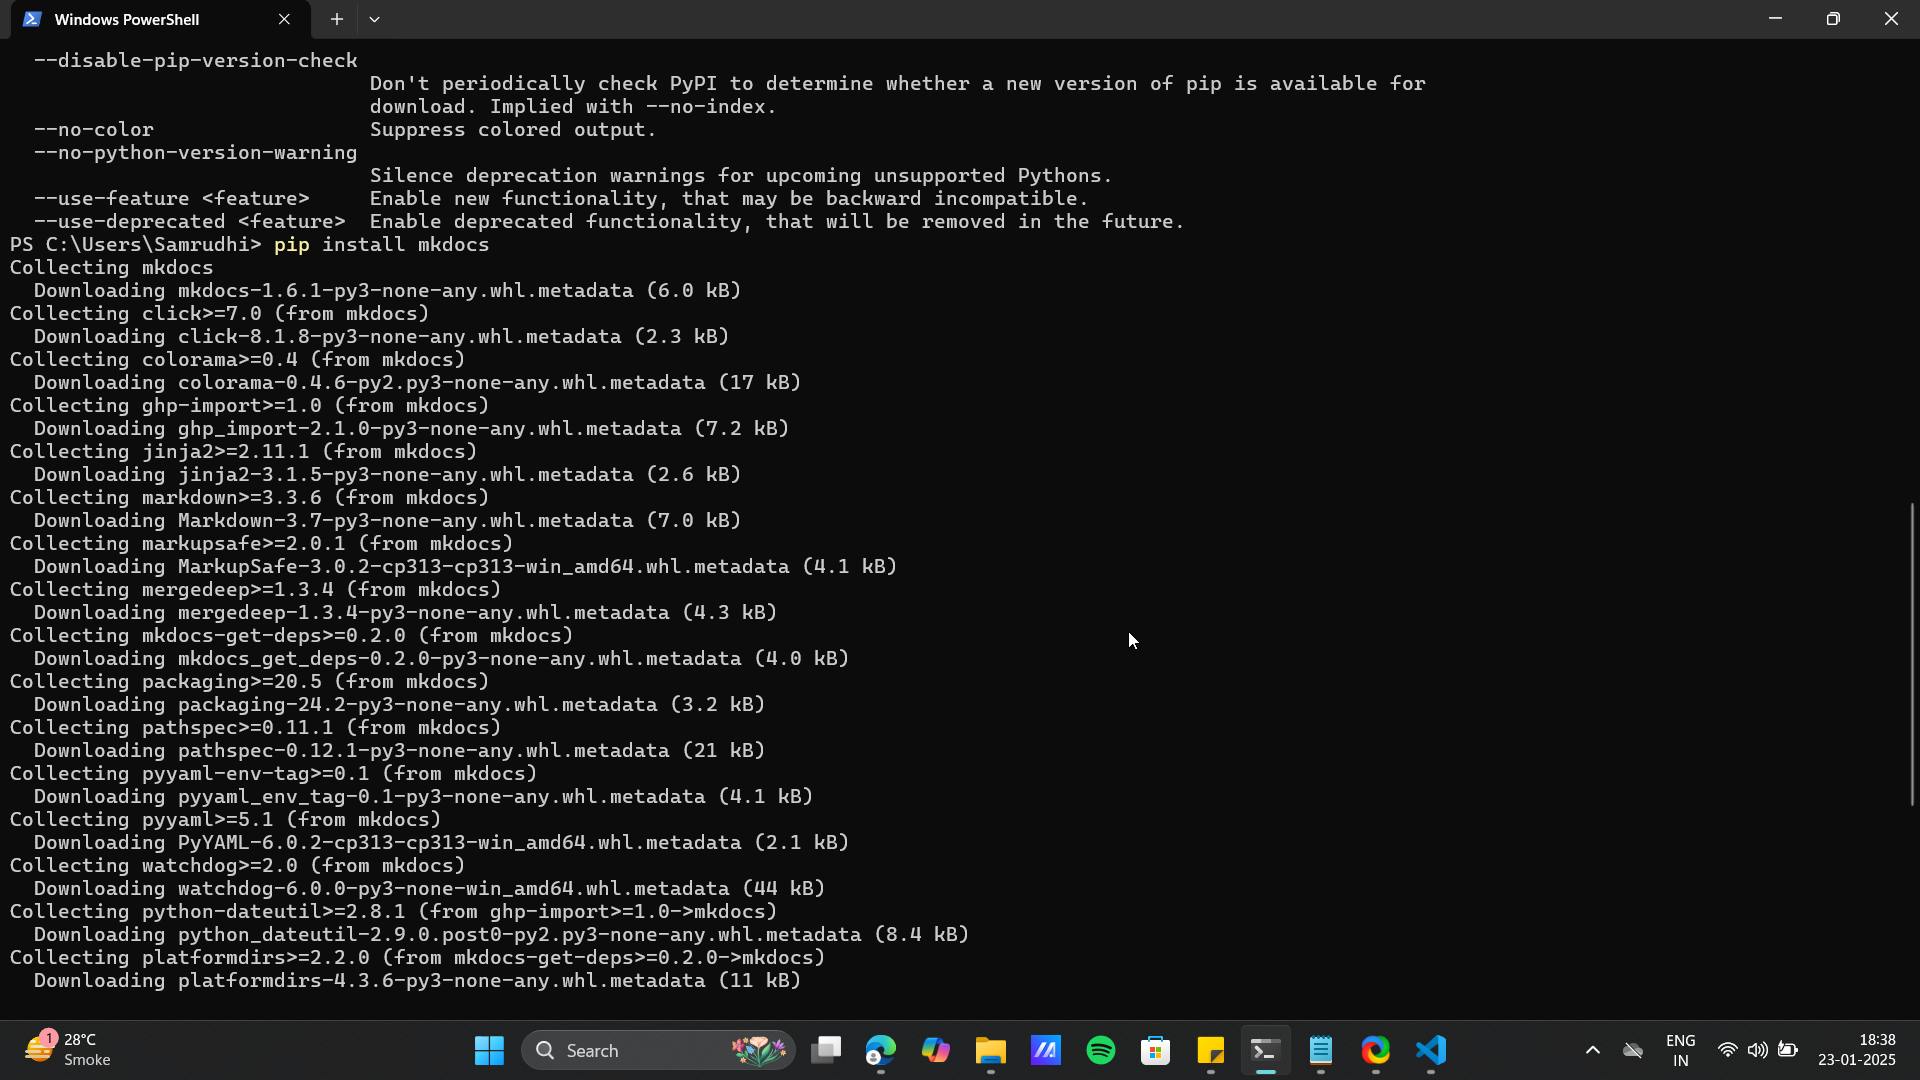Open File Explorer from the taskbar
The height and width of the screenshot is (1080, 1920).
pyautogui.click(x=991, y=1050)
